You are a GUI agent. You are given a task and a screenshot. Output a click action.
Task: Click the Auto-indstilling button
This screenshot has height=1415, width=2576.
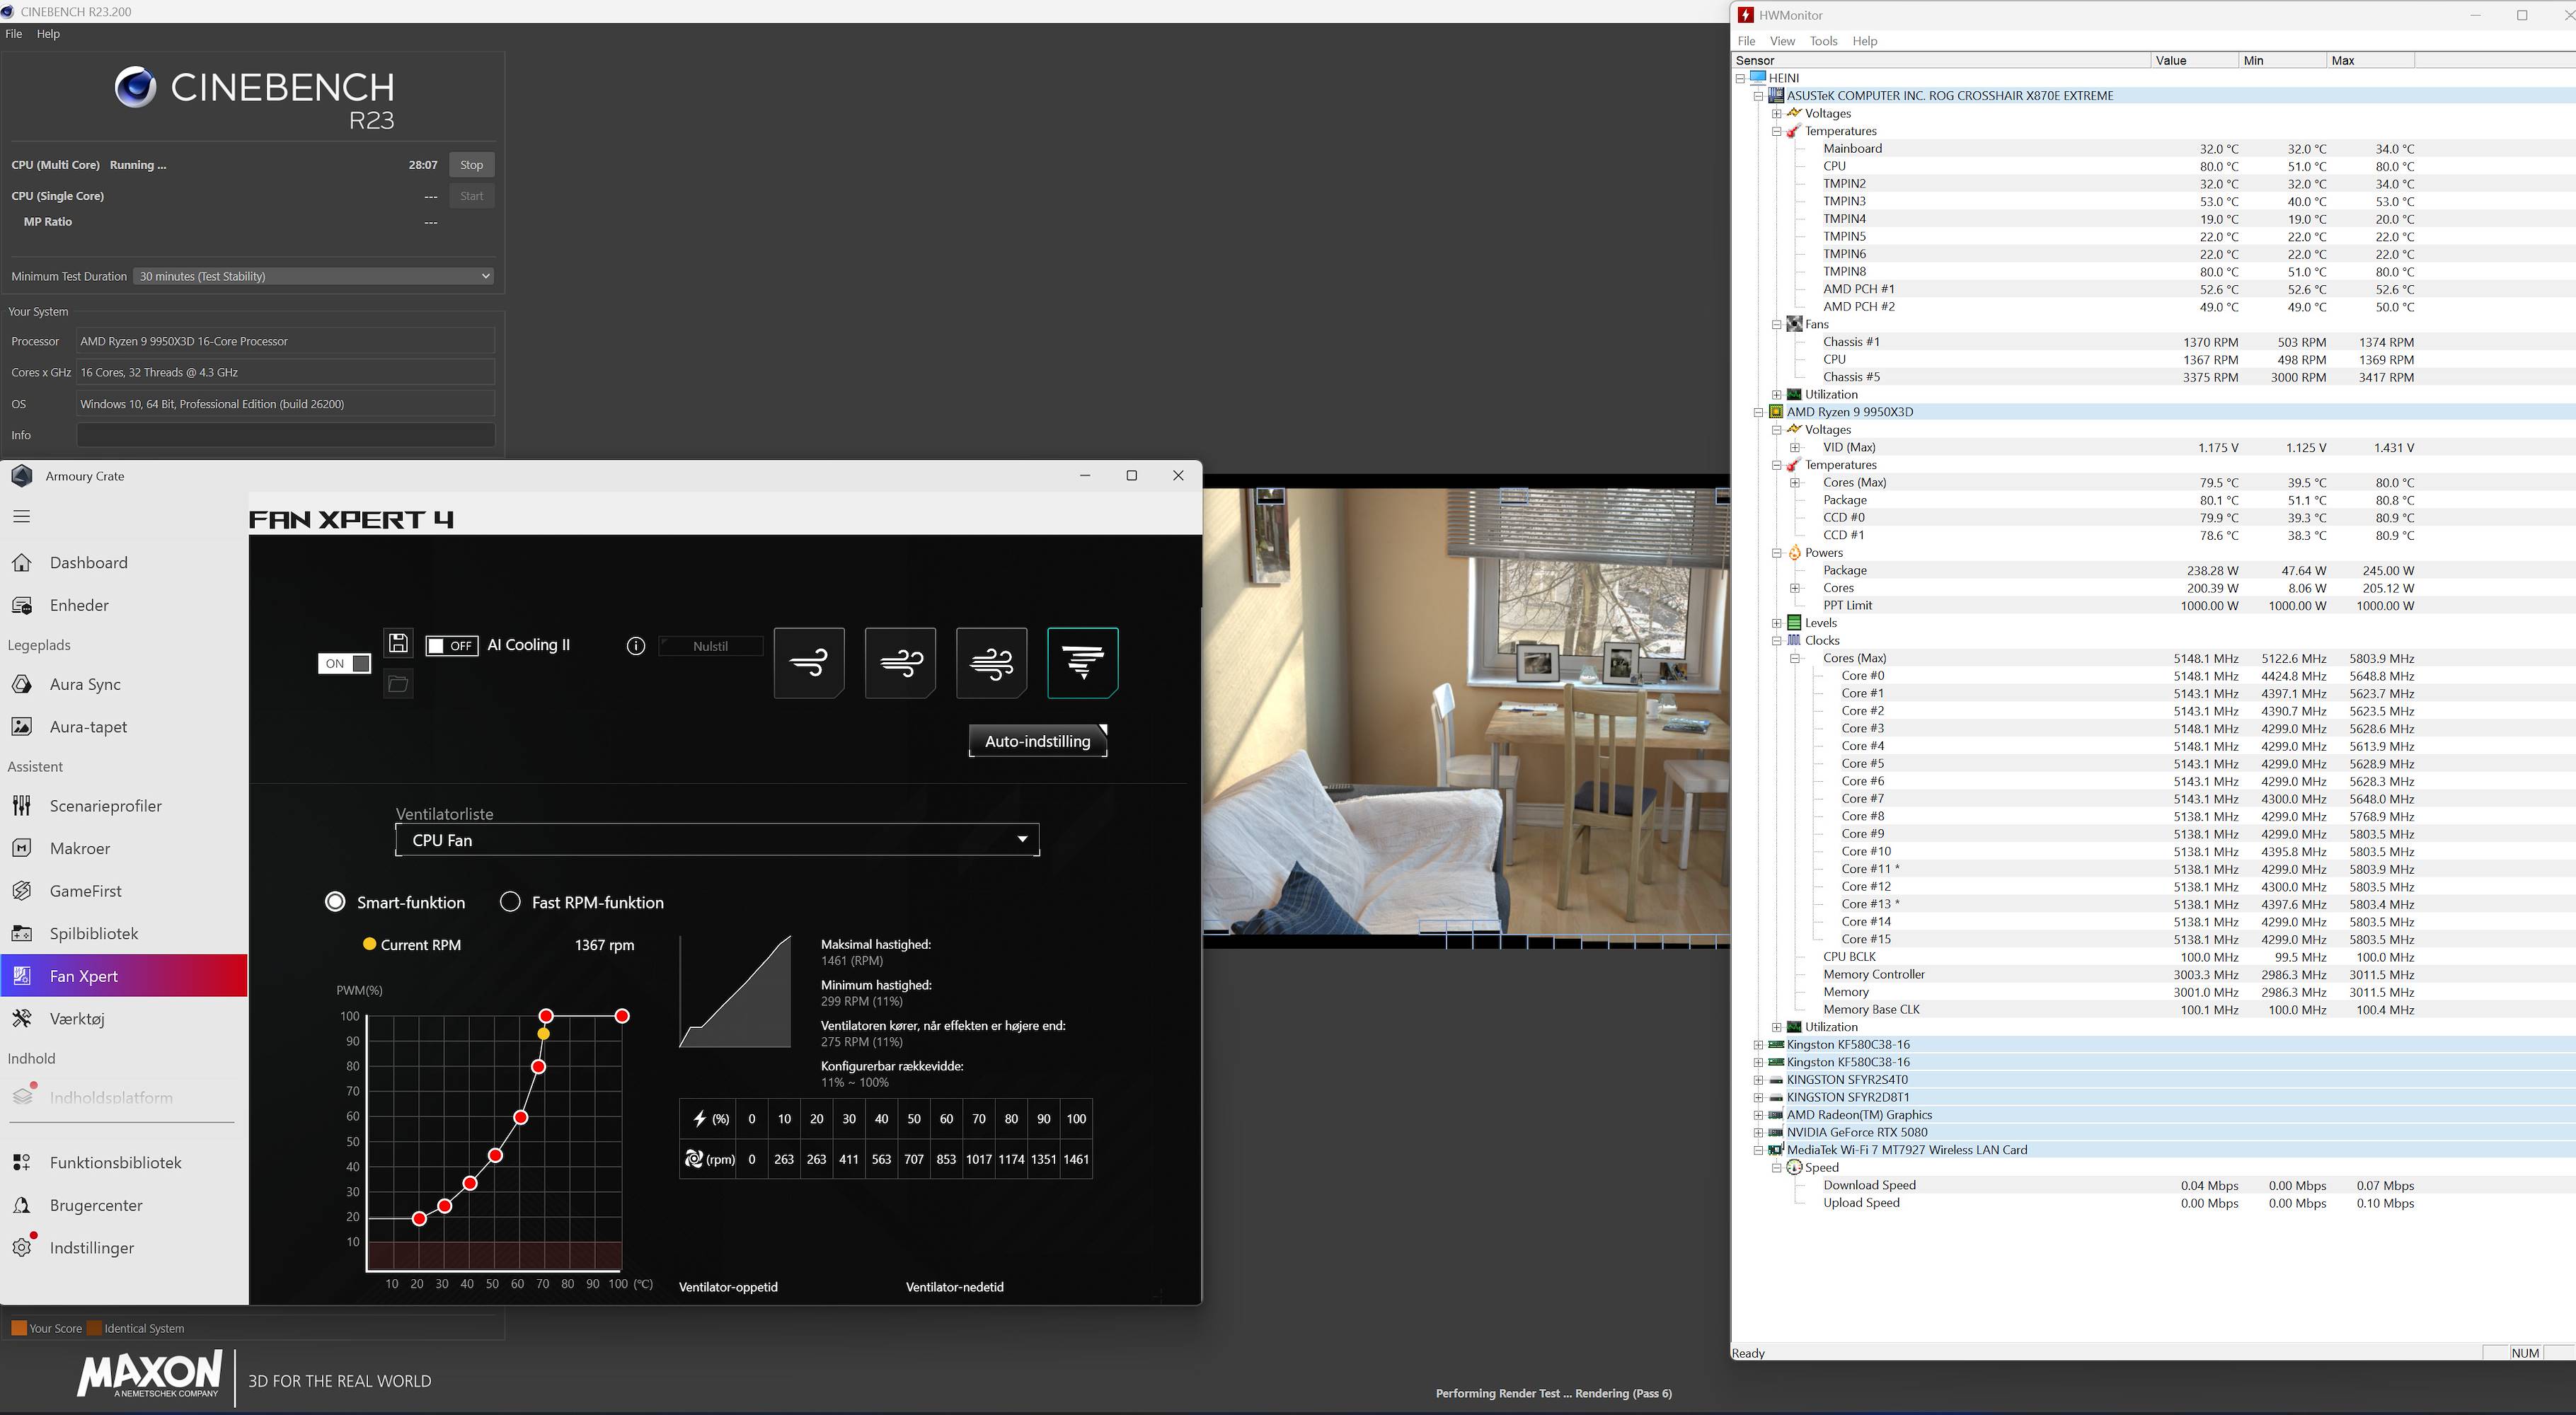coord(1038,741)
